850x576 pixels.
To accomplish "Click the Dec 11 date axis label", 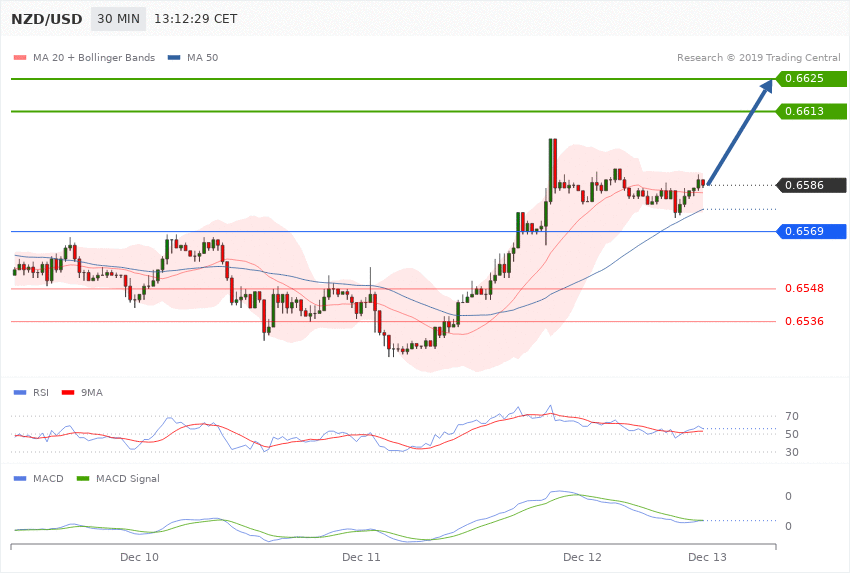I will pyautogui.click(x=361, y=557).
